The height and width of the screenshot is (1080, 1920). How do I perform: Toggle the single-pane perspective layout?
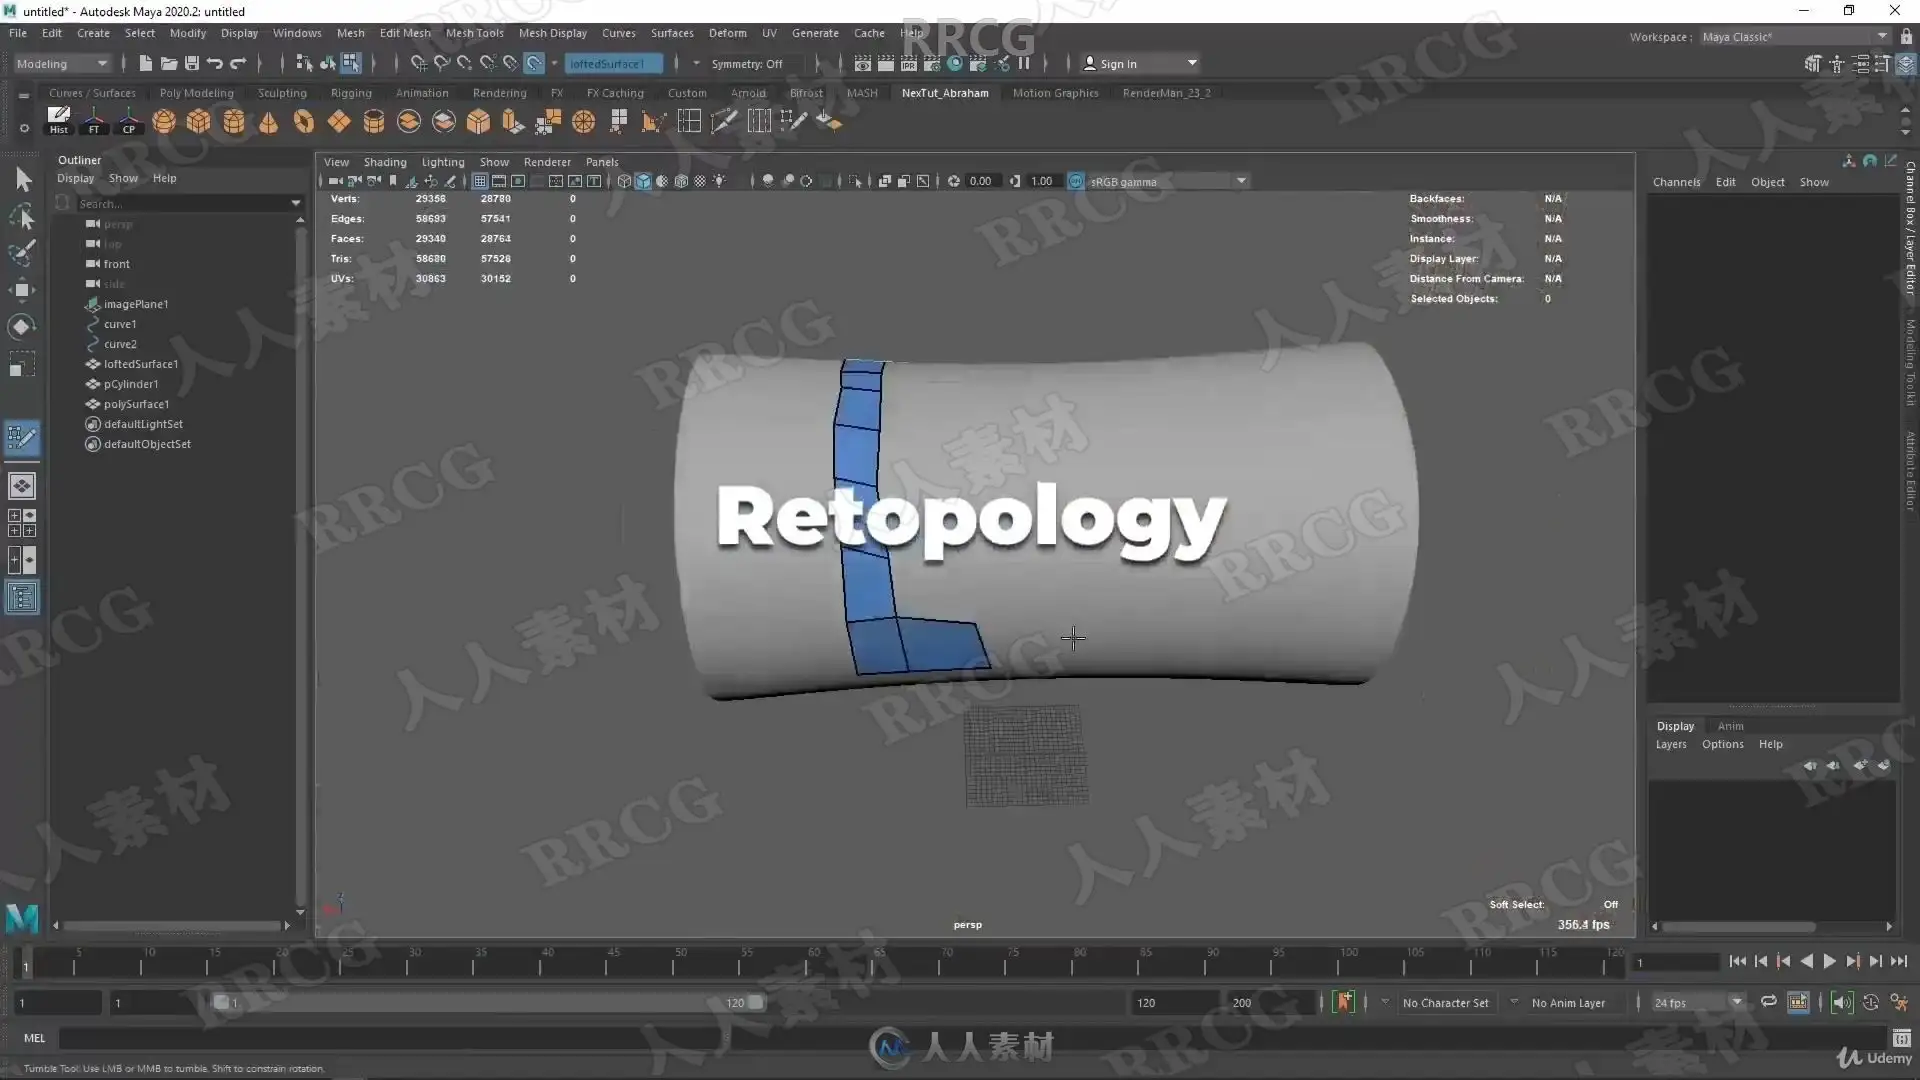tap(22, 486)
